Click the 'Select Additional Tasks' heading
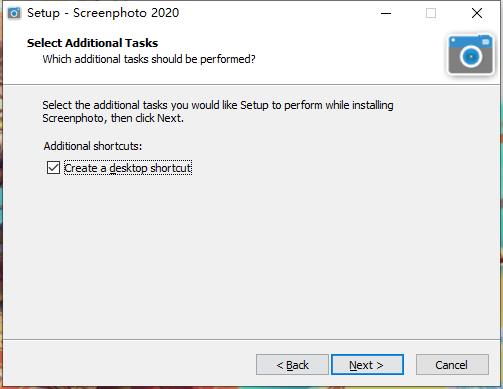The height and width of the screenshot is (389, 503). click(92, 43)
